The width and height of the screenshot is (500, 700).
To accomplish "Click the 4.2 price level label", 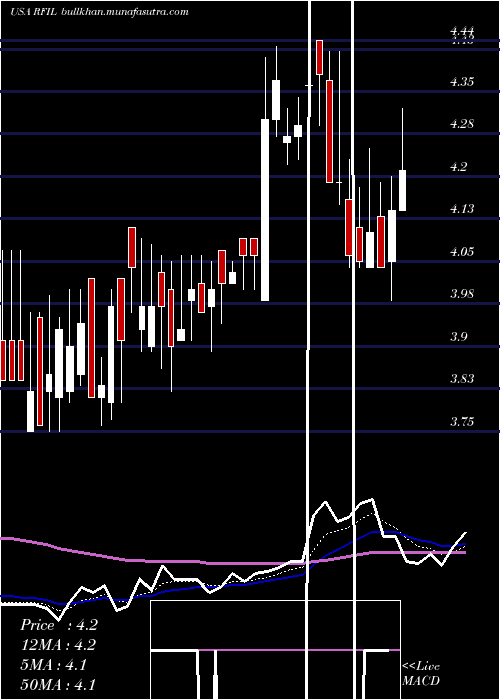I will pyautogui.click(x=458, y=167).
